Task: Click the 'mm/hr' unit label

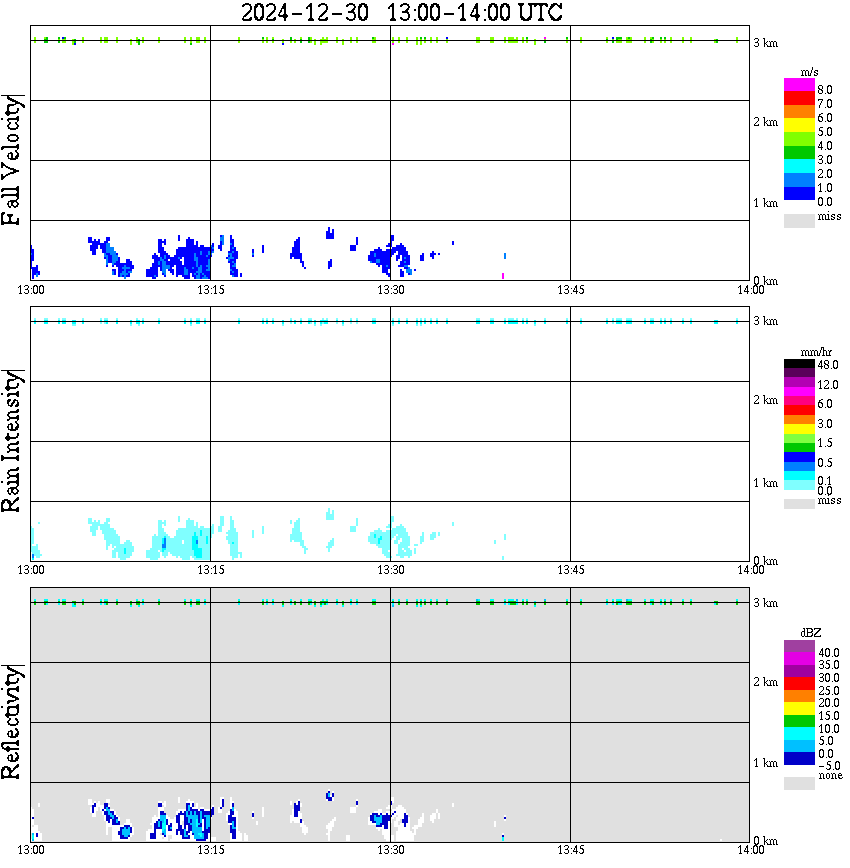Action: click(816, 352)
